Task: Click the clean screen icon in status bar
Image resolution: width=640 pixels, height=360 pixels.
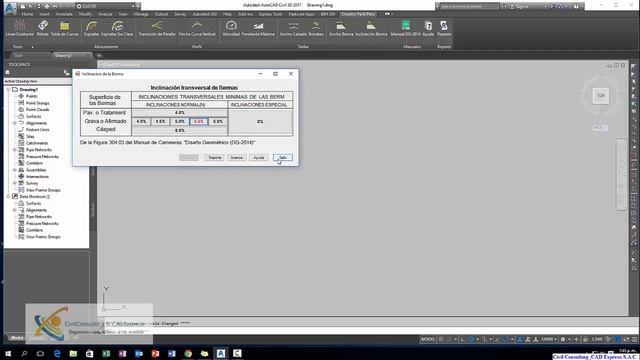Action: (627, 339)
